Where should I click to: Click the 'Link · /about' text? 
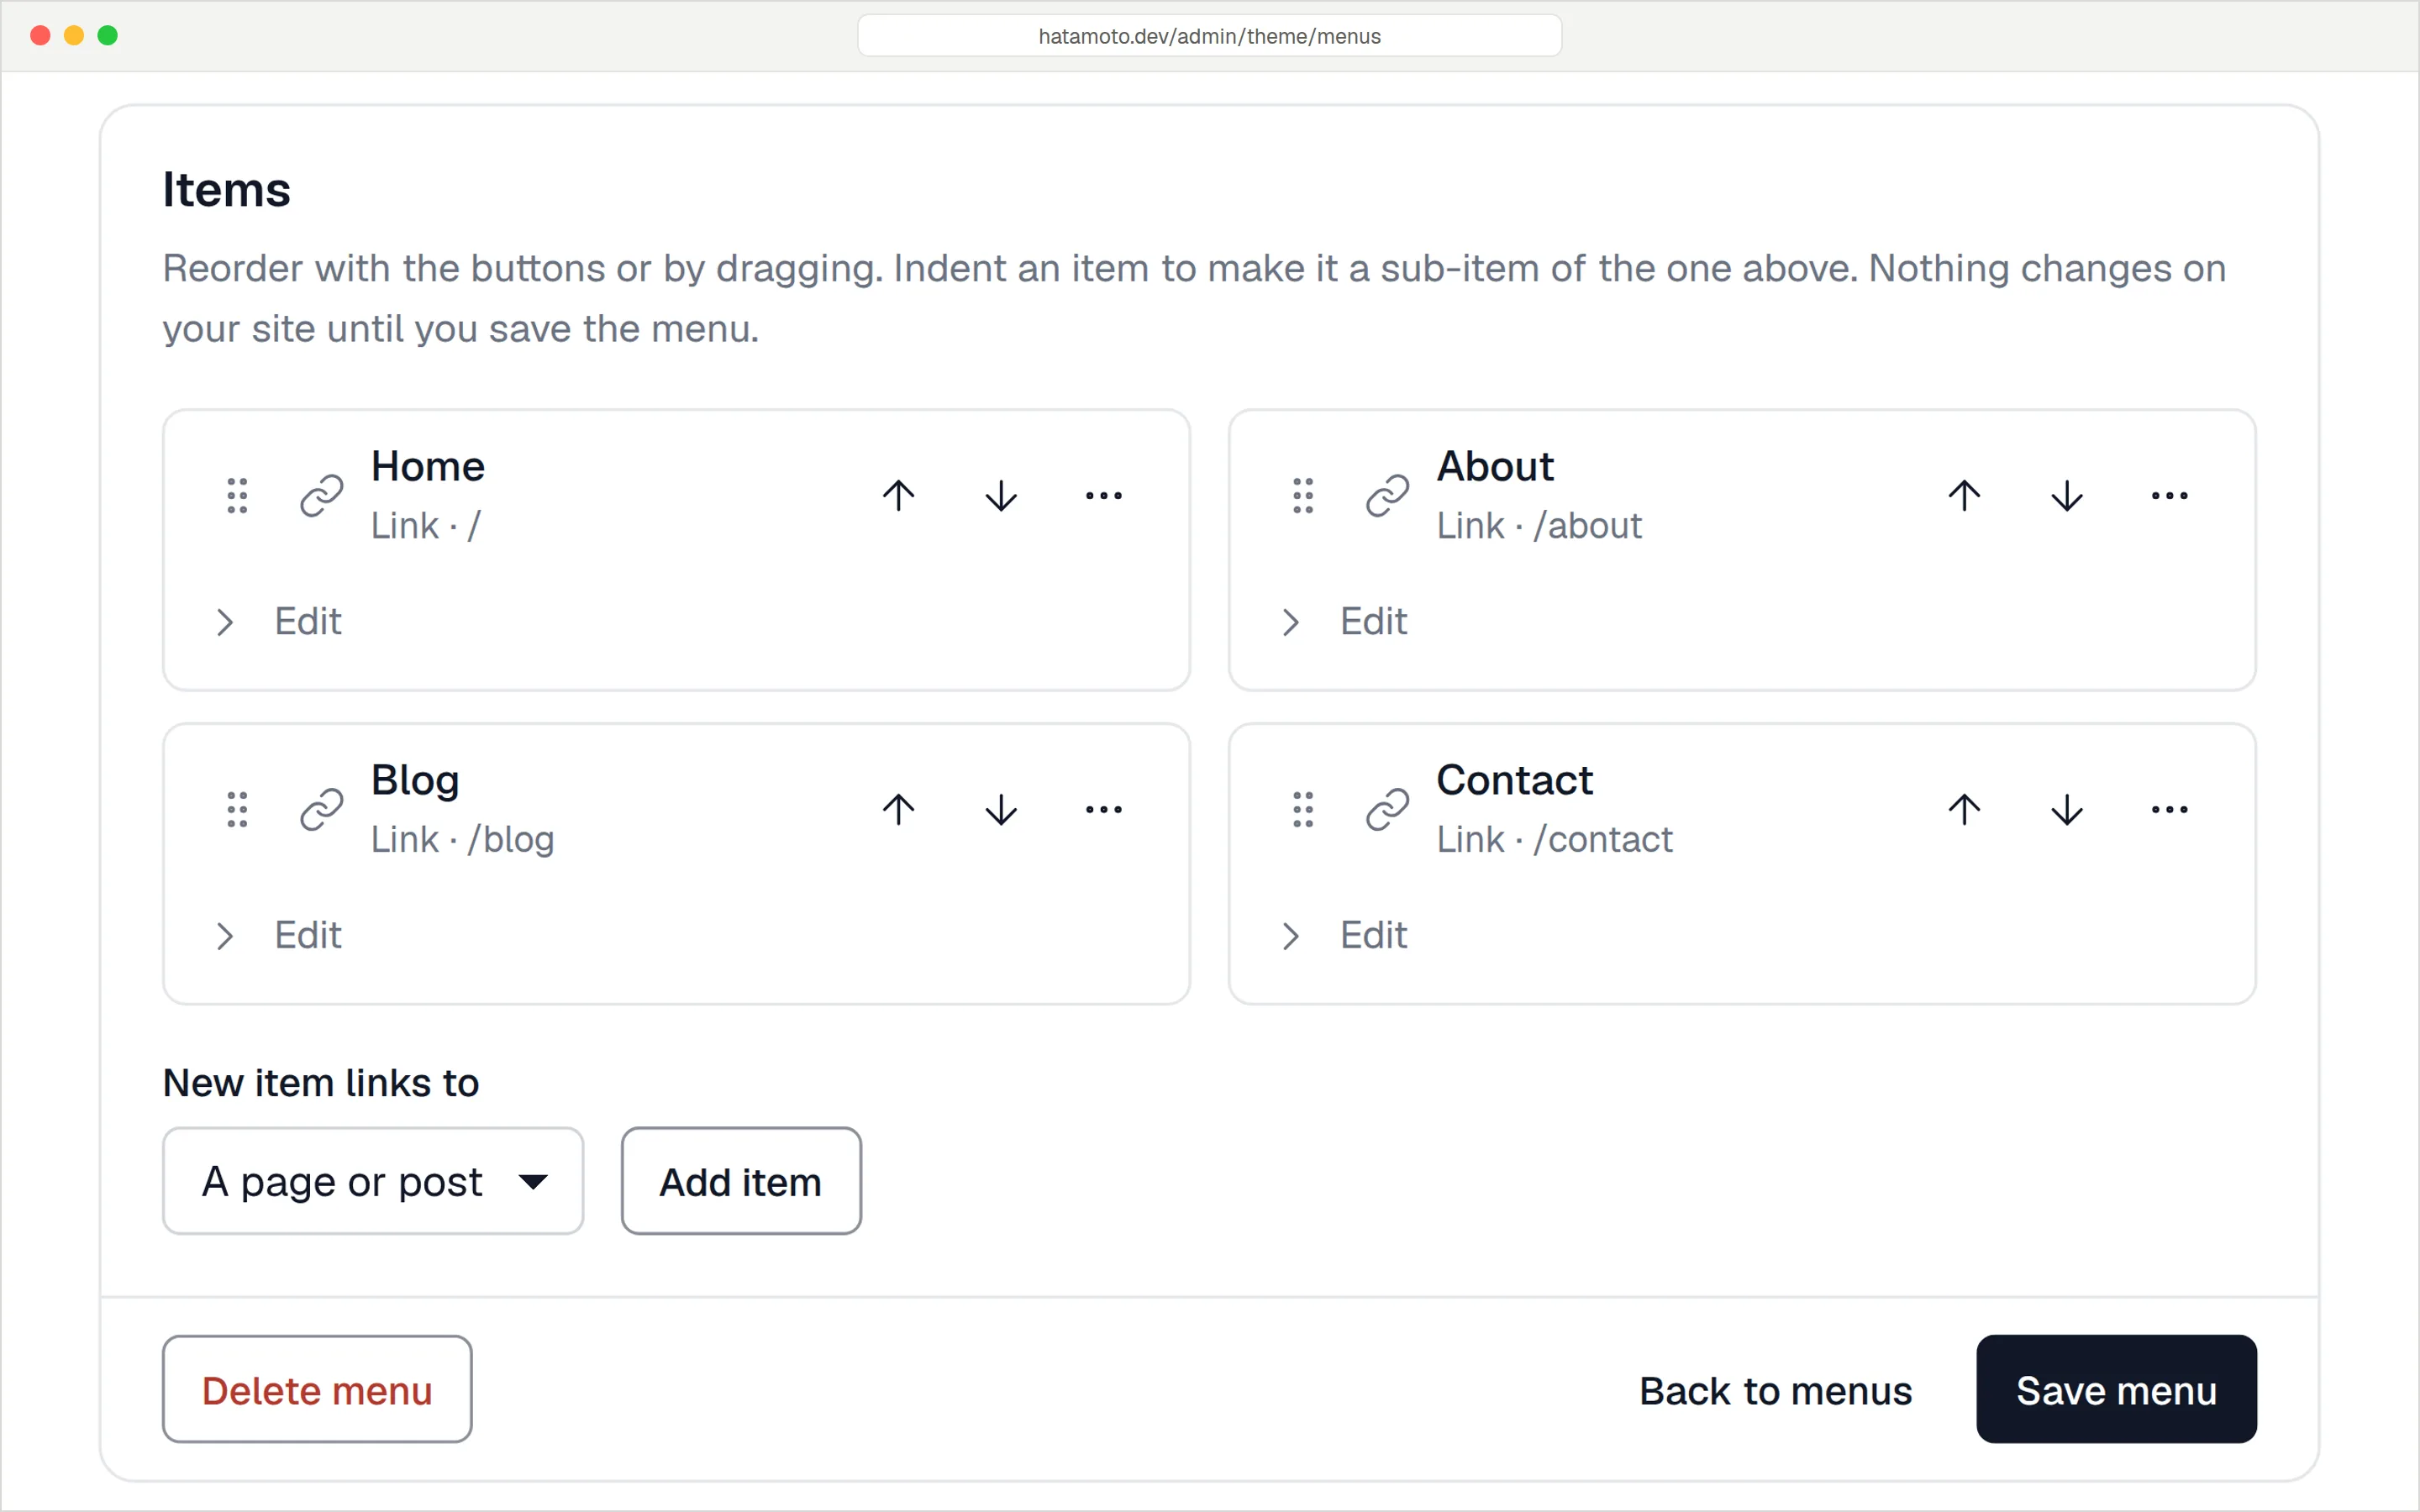(x=1539, y=526)
